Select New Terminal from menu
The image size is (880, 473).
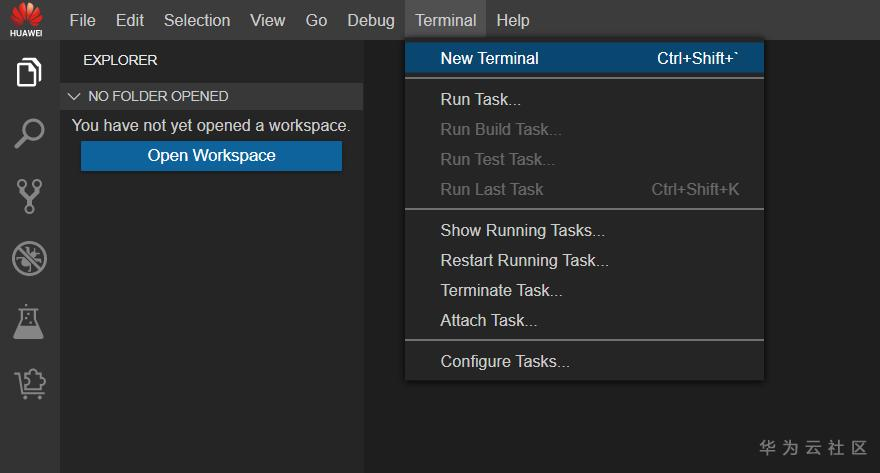click(489, 59)
